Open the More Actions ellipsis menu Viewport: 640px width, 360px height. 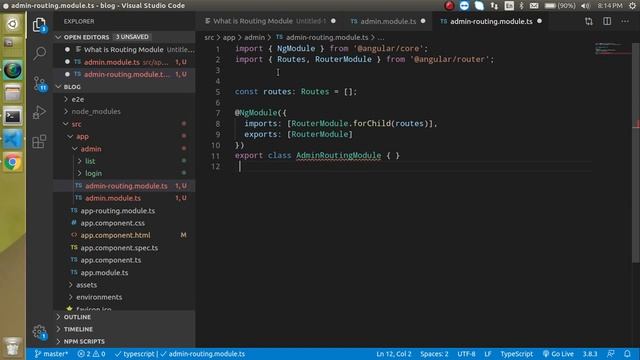pos(625,21)
